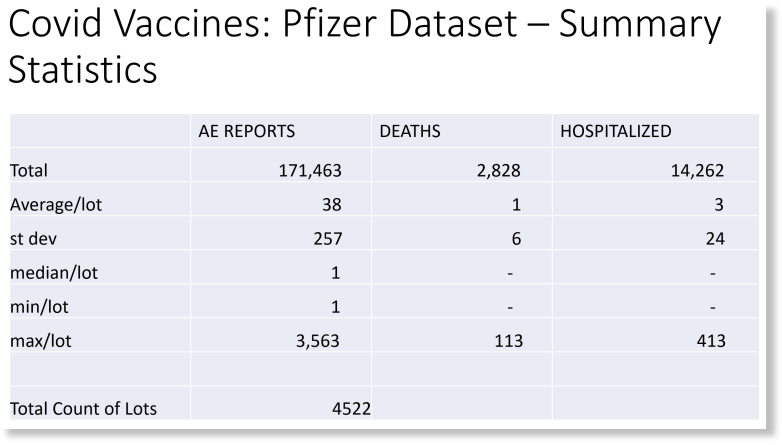Click the empty top-left table header cell
The width and height of the screenshot is (782, 445).
coord(100,131)
